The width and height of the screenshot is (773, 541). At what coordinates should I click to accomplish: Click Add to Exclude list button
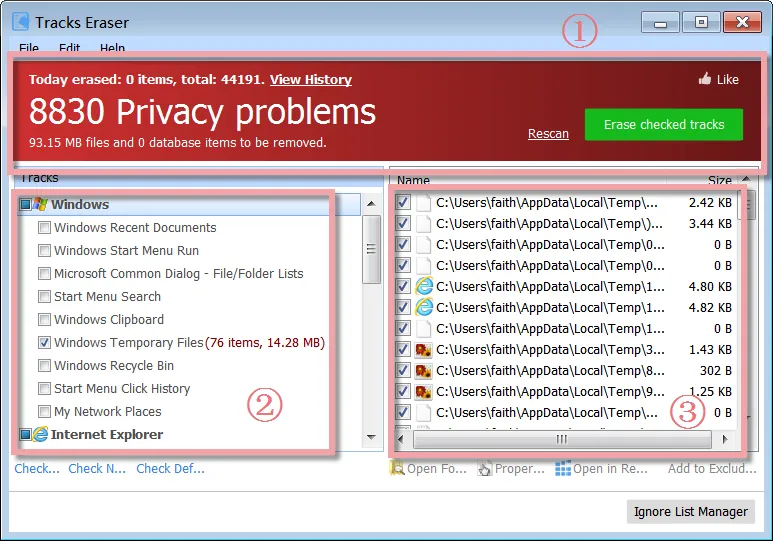point(712,469)
